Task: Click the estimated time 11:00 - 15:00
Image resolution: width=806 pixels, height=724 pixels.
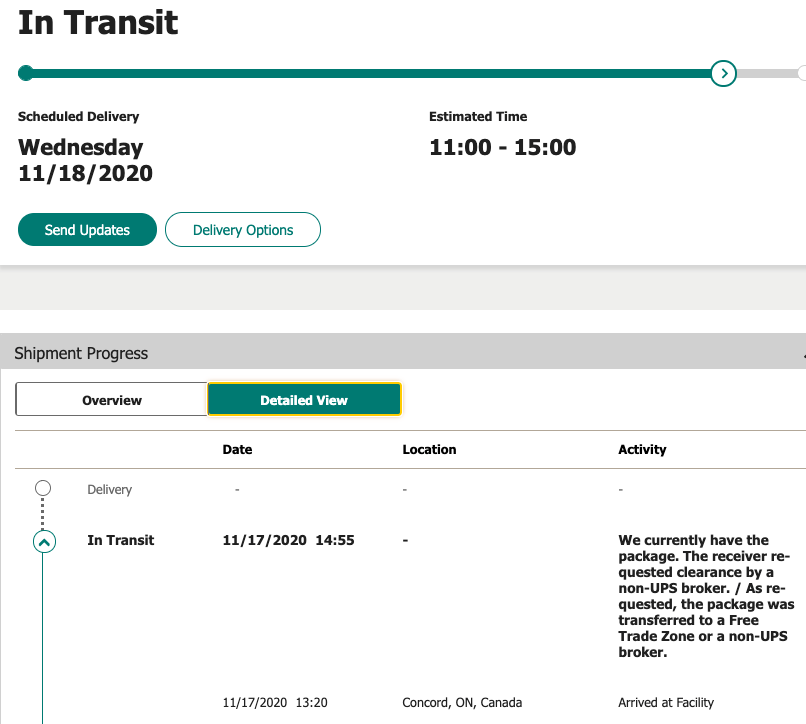Action: (502, 148)
